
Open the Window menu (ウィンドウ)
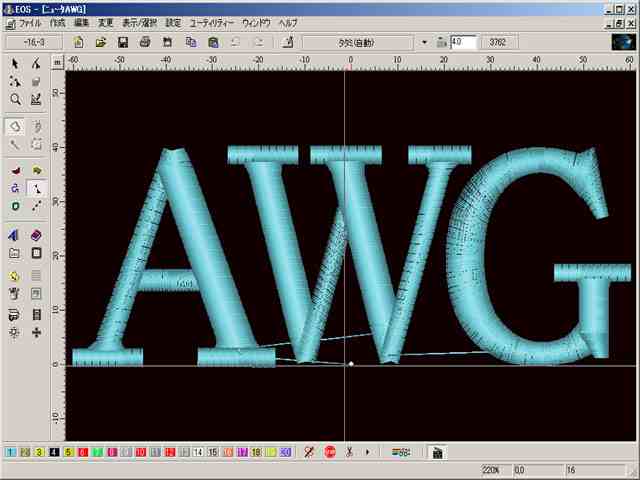256,23
